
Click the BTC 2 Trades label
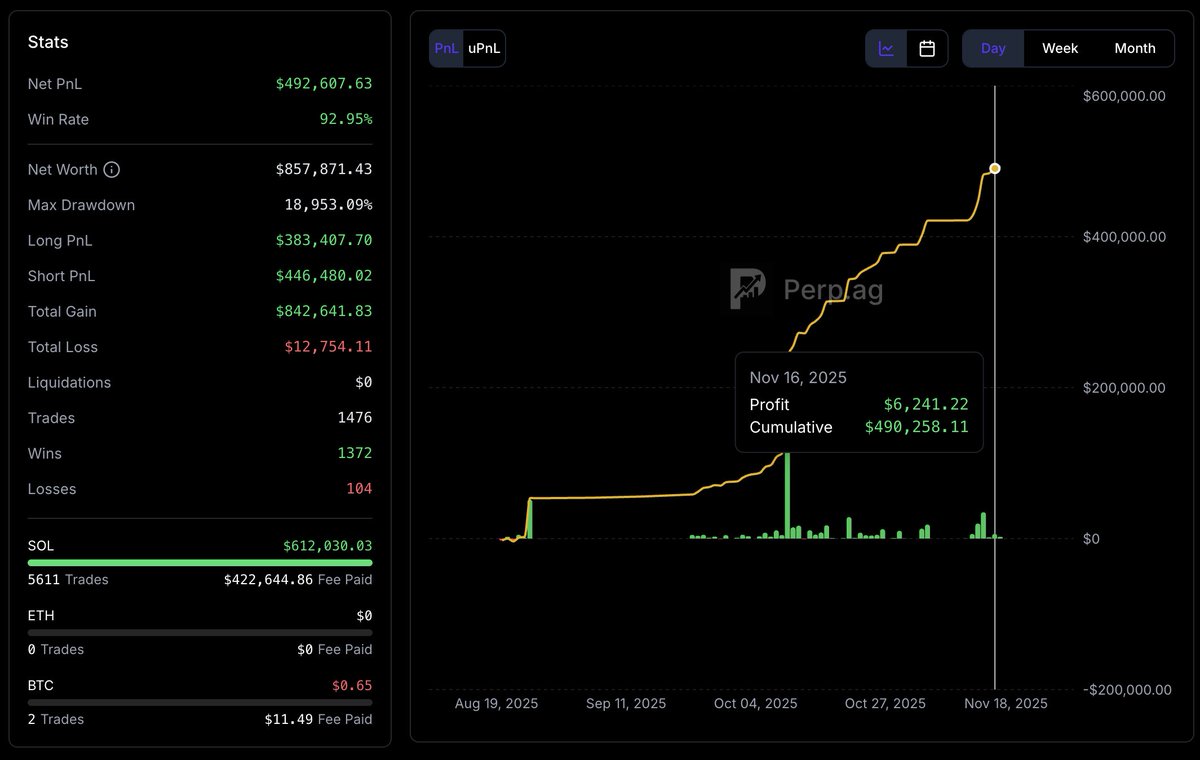point(56,720)
